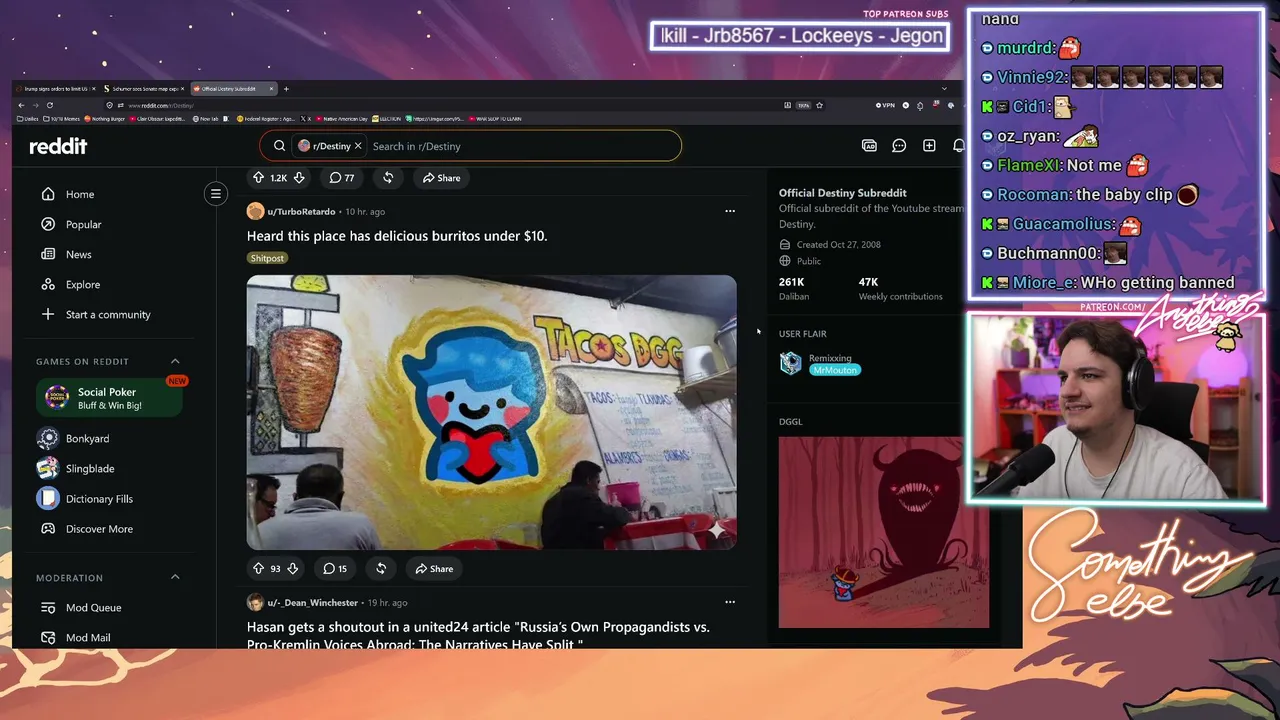
Task: Open the notifications bell icon
Action: pos(958,146)
